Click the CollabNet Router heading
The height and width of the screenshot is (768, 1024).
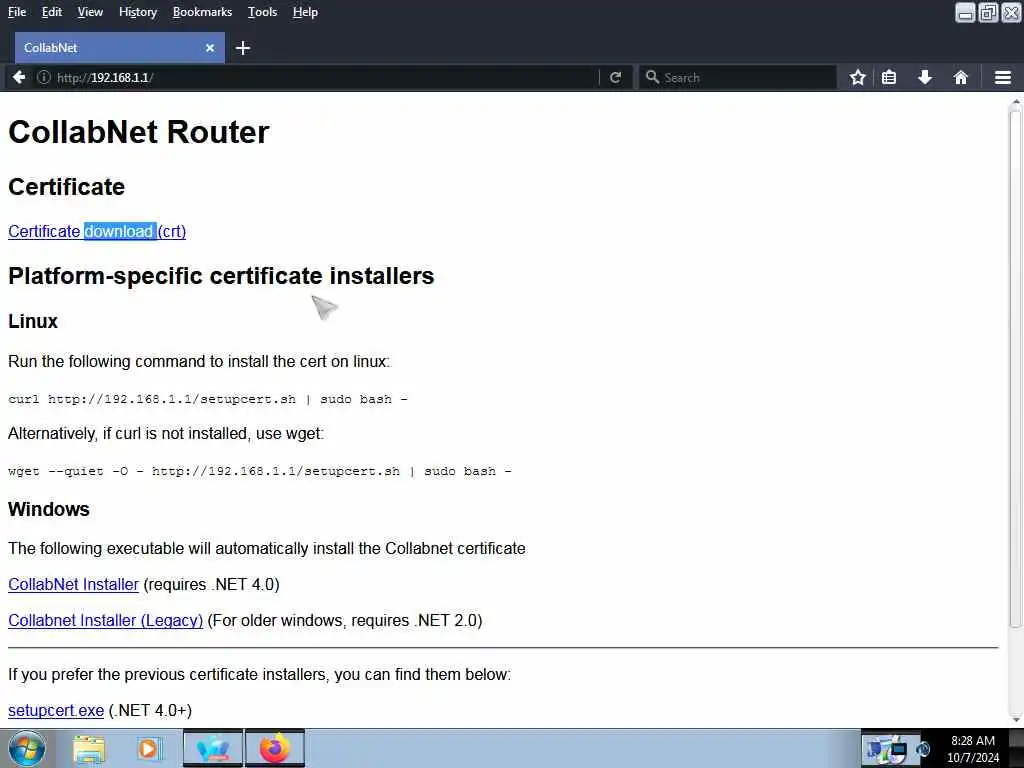(138, 132)
